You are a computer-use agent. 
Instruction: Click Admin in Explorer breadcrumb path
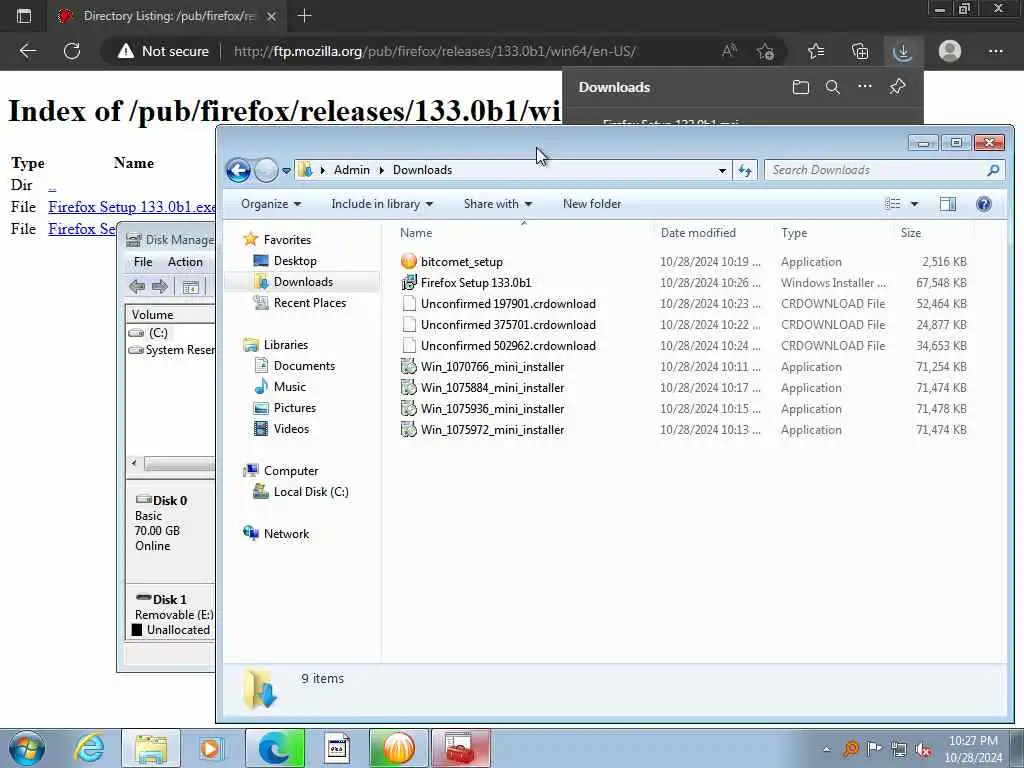[351, 170]
